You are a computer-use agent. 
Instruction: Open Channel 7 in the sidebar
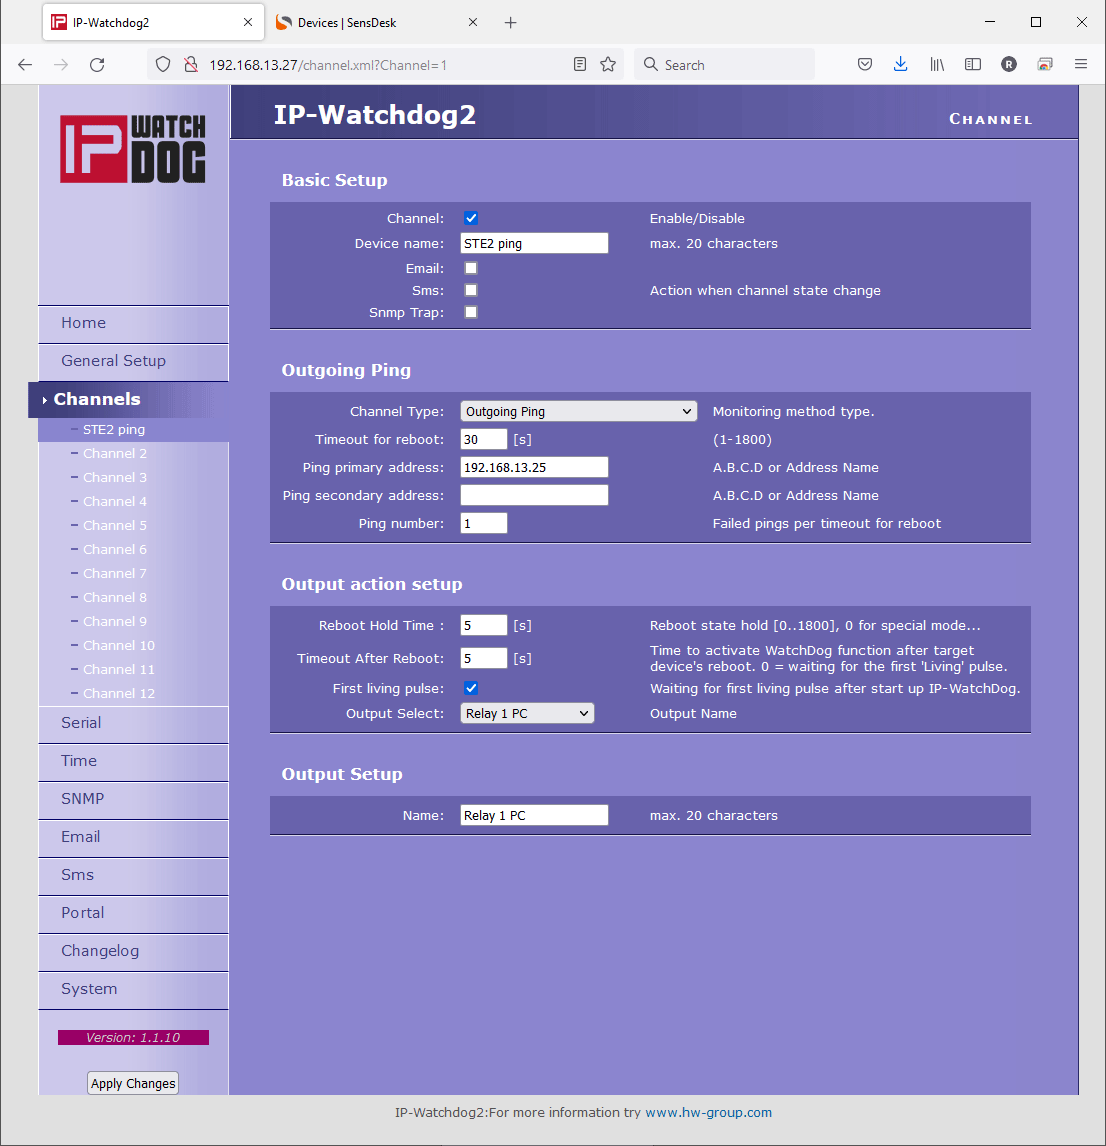[x=115, y=574]
